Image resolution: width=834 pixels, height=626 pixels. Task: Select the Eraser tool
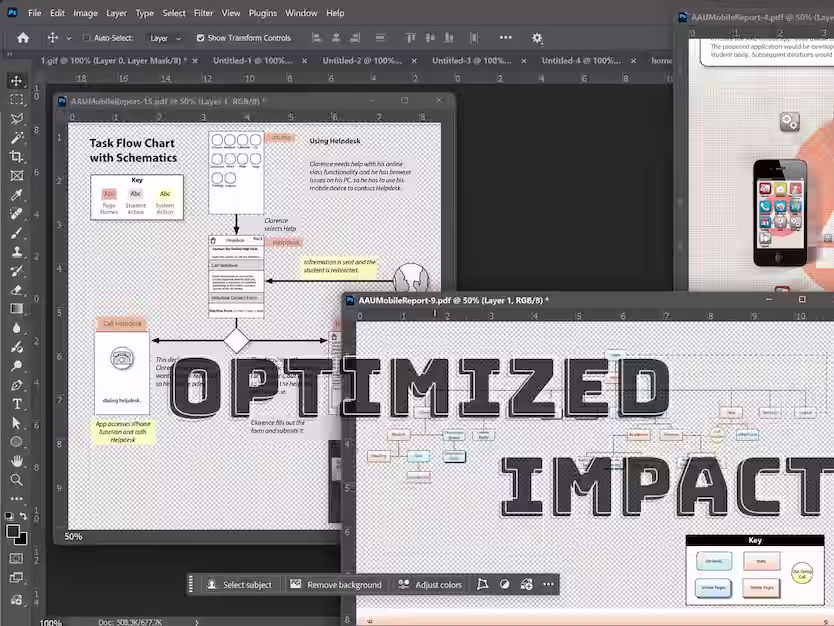(x=16, y=290)
